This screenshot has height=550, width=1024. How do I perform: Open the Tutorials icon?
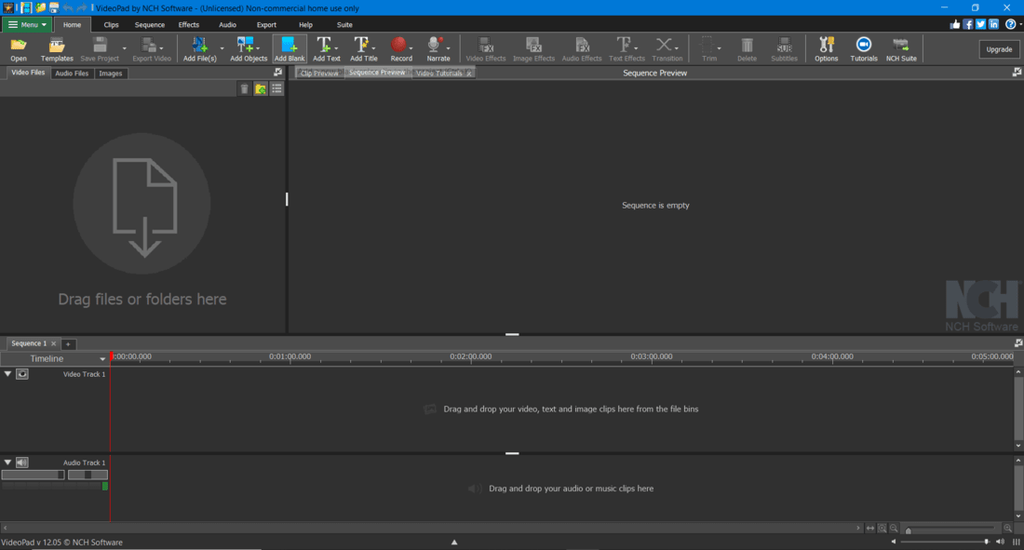pyautogui.click(x=863, y=45)
